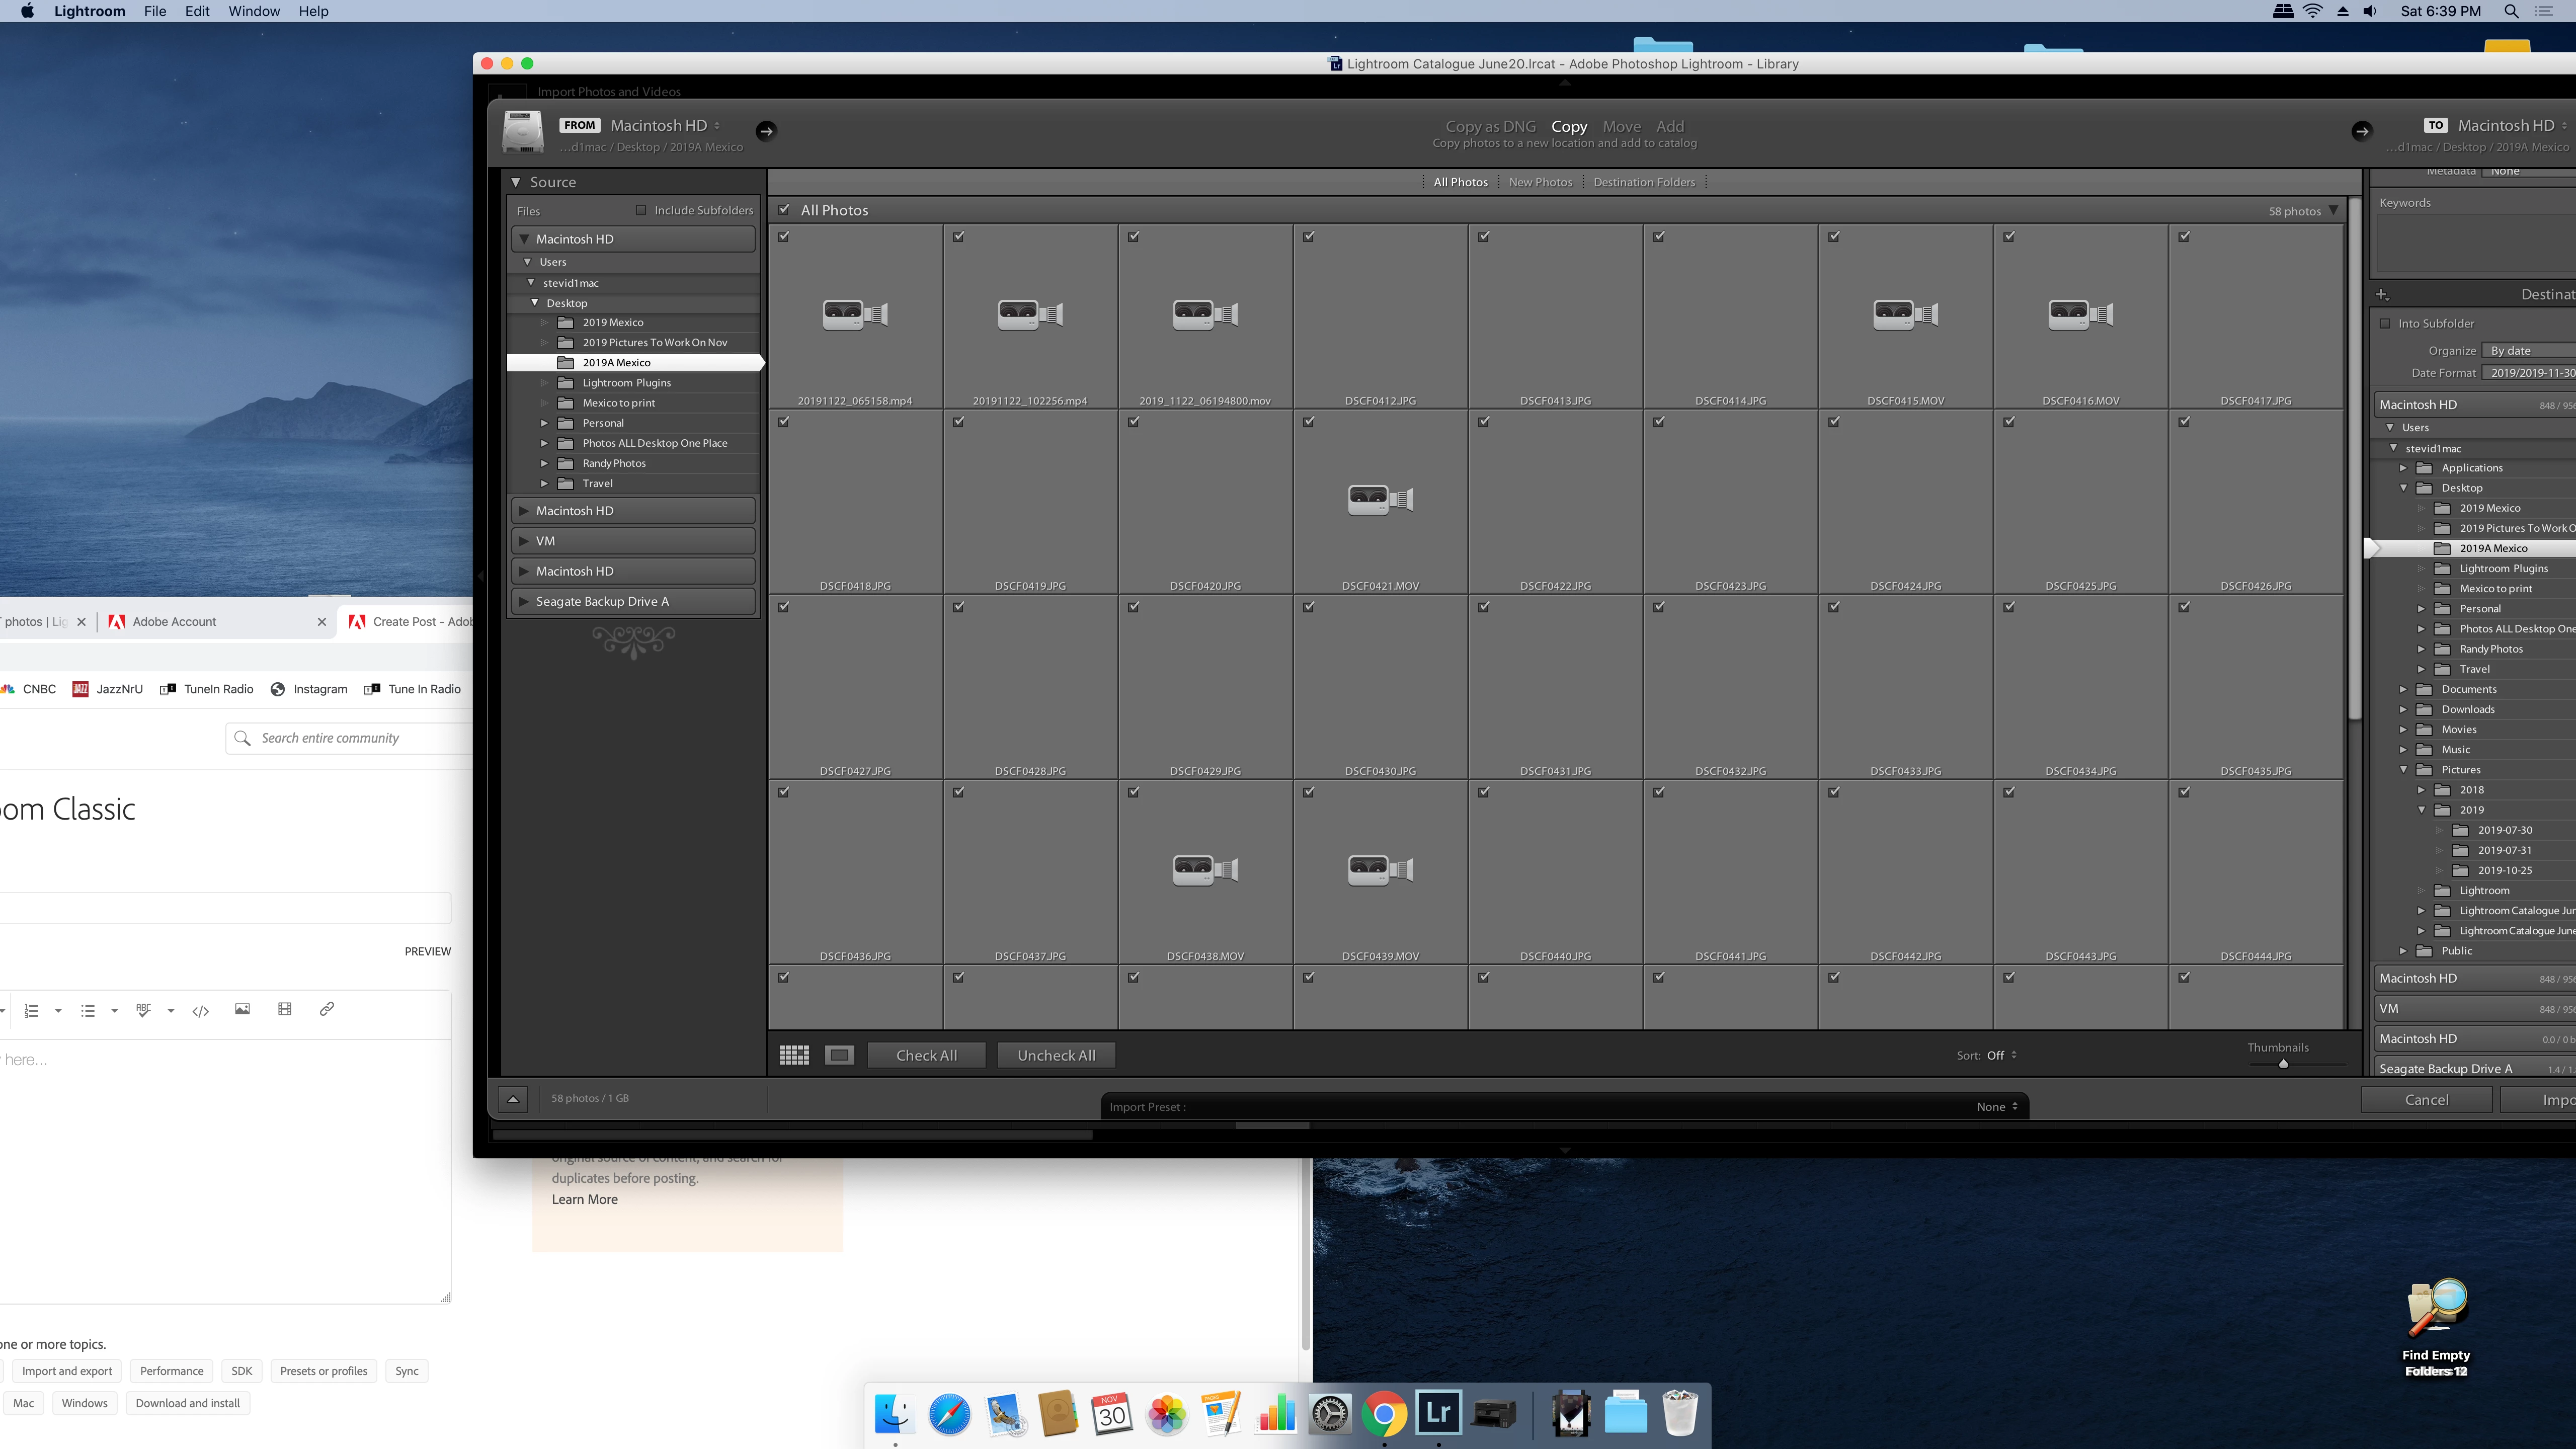Choose the Move import option
This screenshot has height=1449, width=2576.
point(1621,126)
